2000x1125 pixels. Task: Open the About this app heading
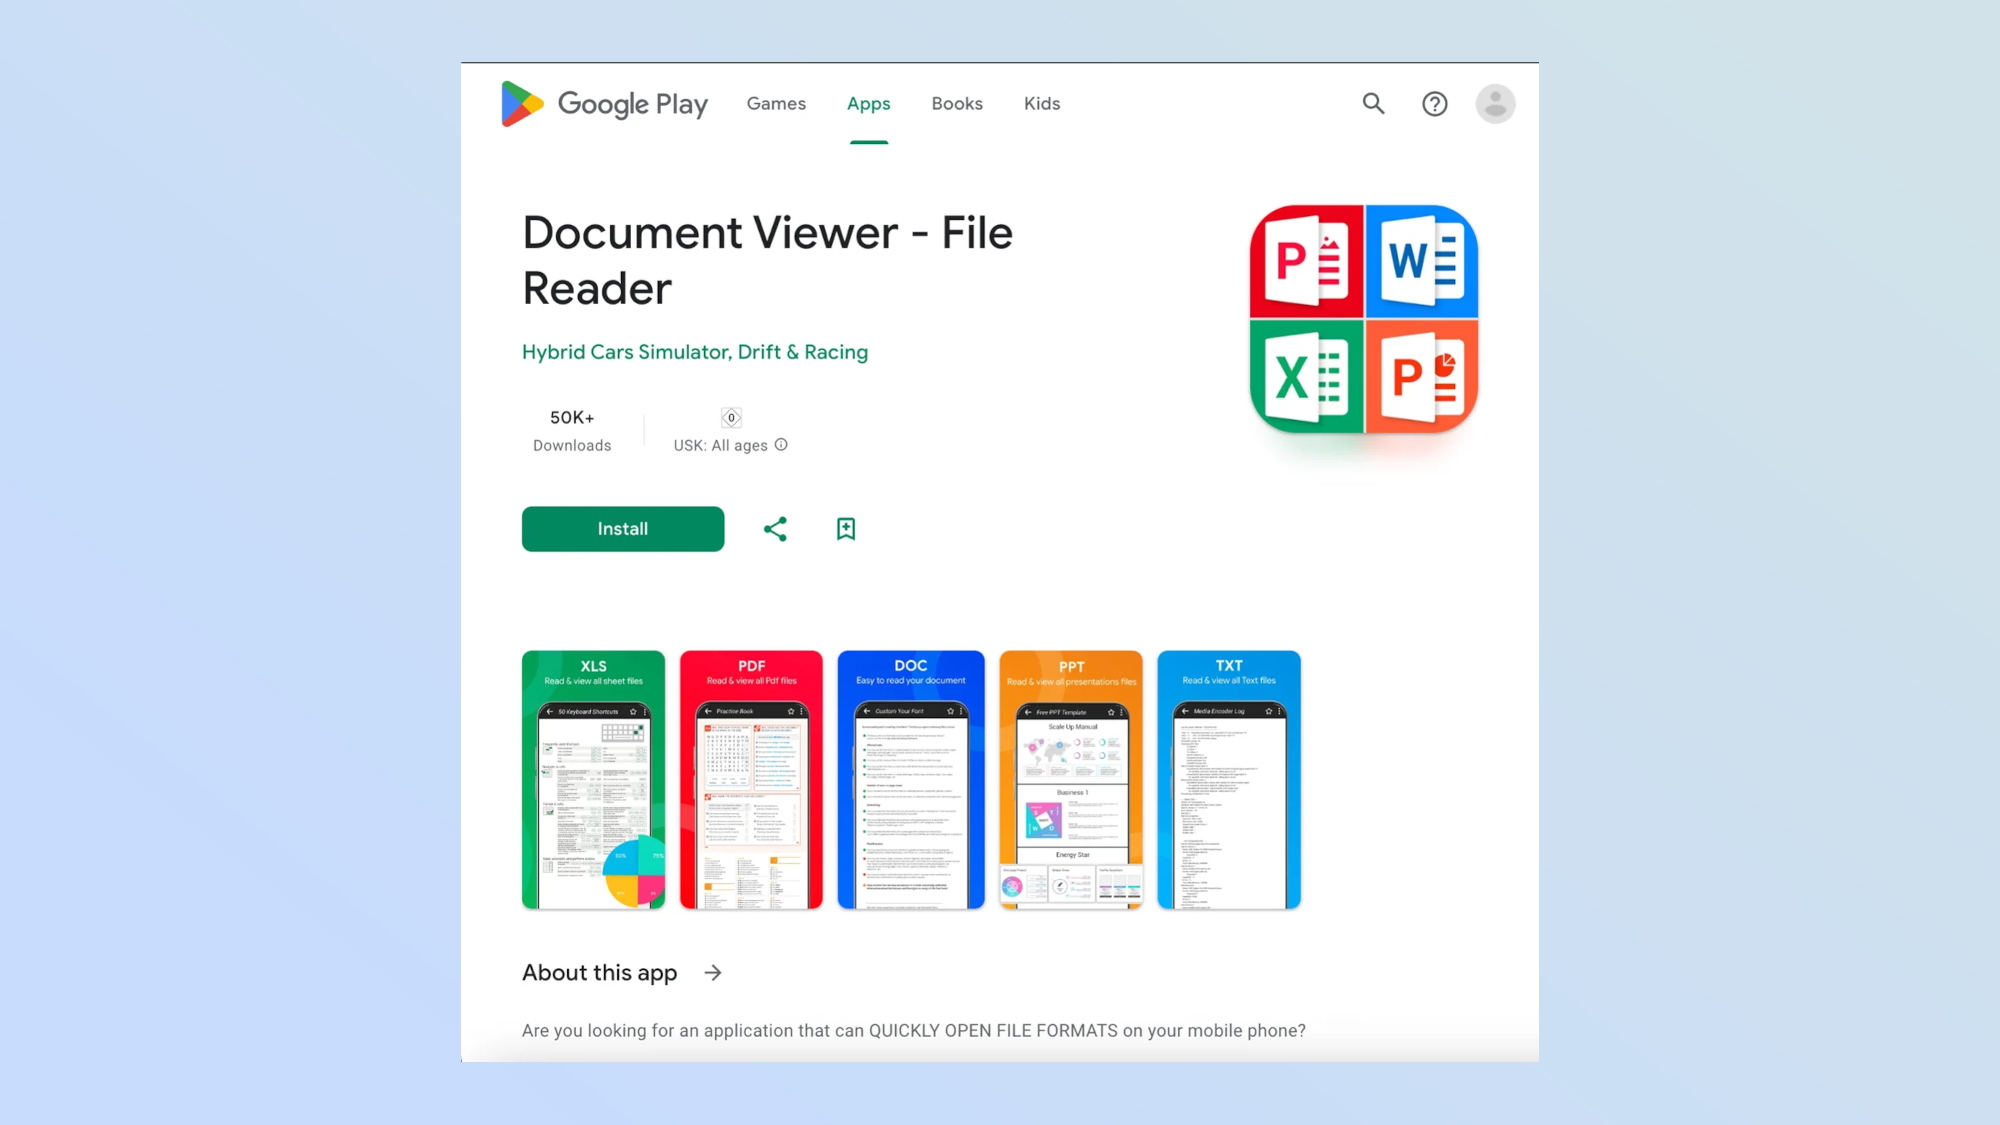point(599,973)
